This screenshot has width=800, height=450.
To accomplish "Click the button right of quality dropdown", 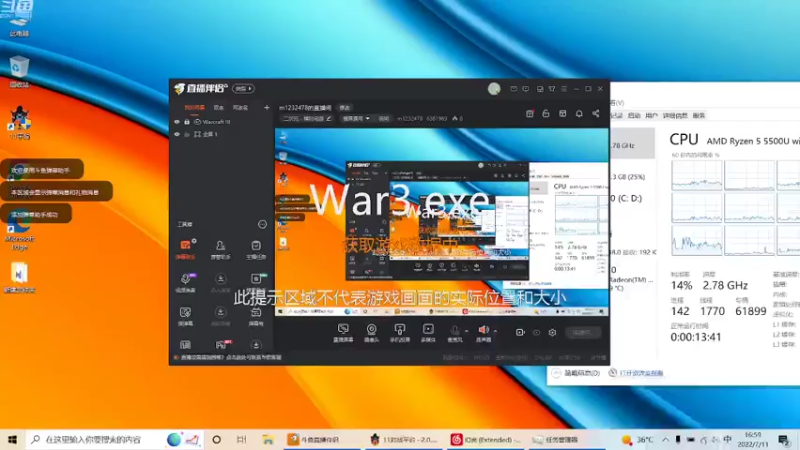I will tap(383, 118).
